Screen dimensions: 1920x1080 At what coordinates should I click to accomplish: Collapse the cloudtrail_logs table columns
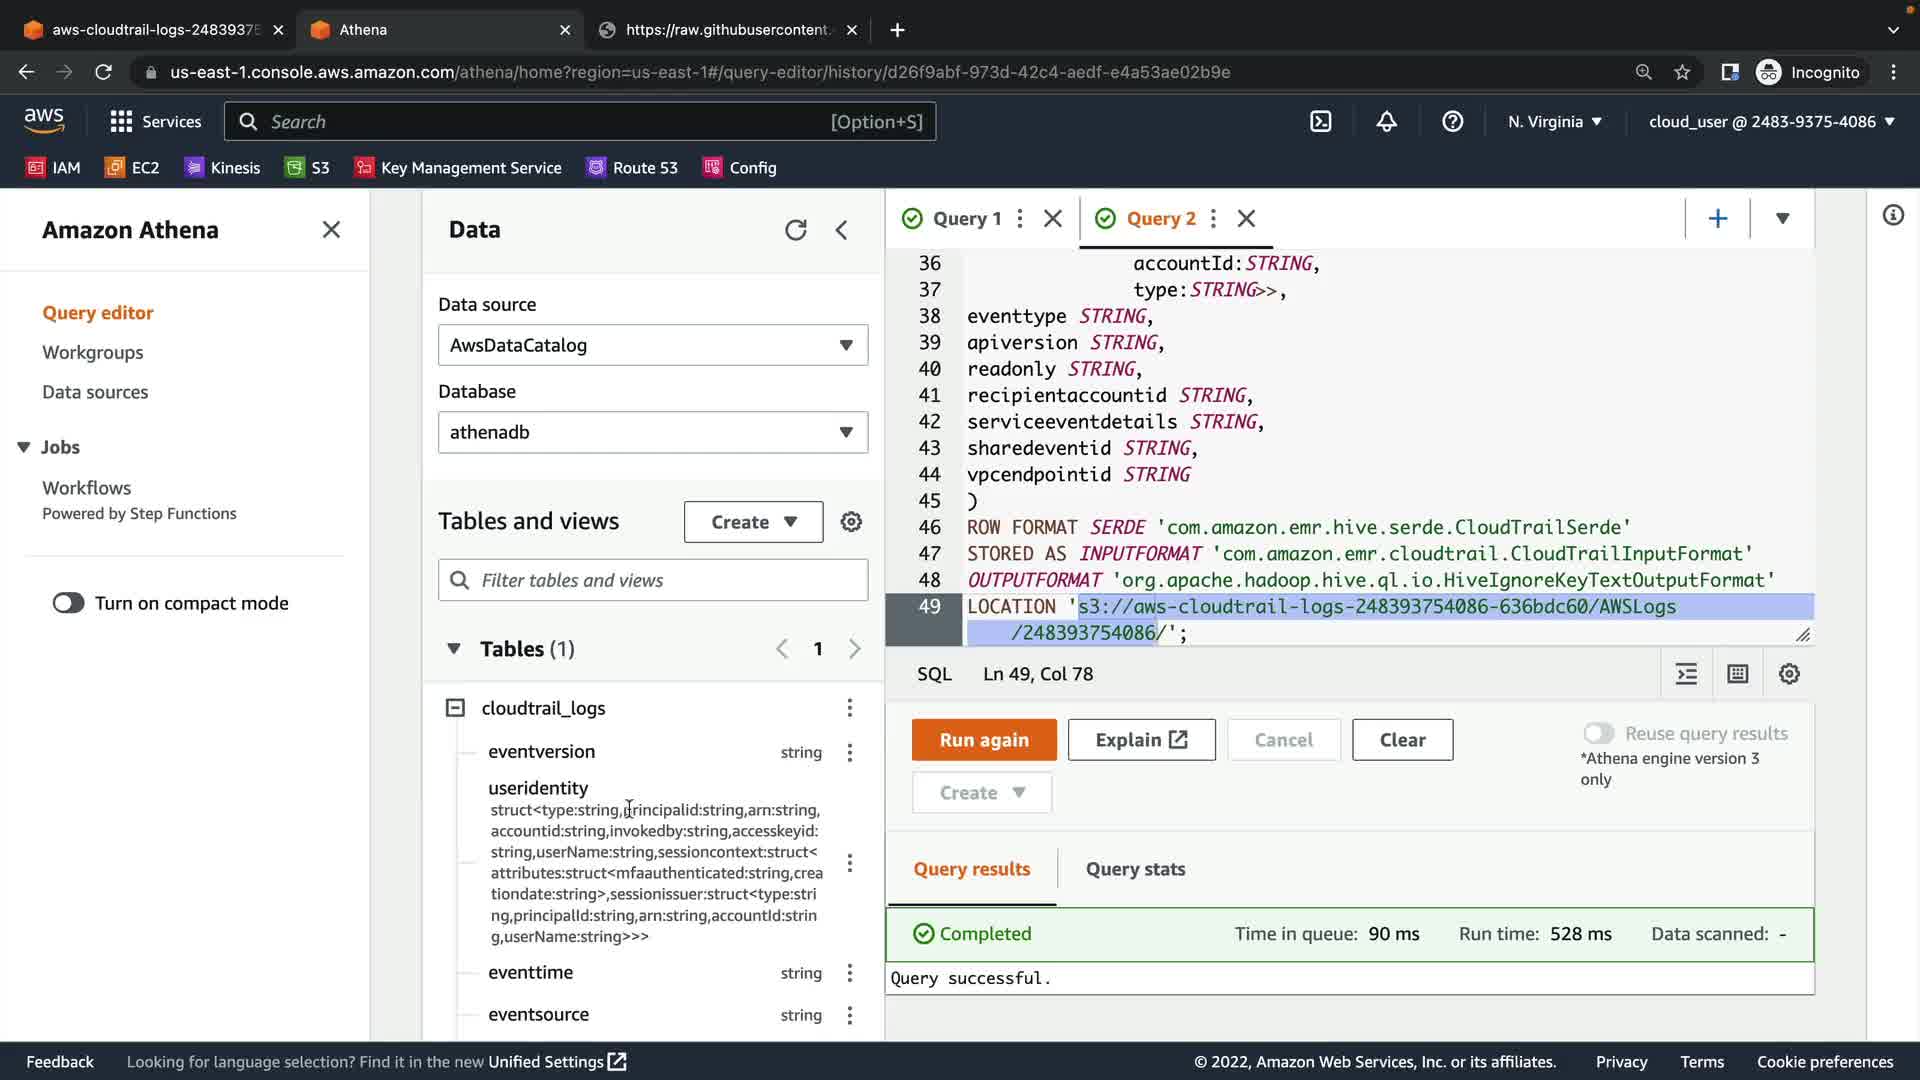[x=455, y=708]
